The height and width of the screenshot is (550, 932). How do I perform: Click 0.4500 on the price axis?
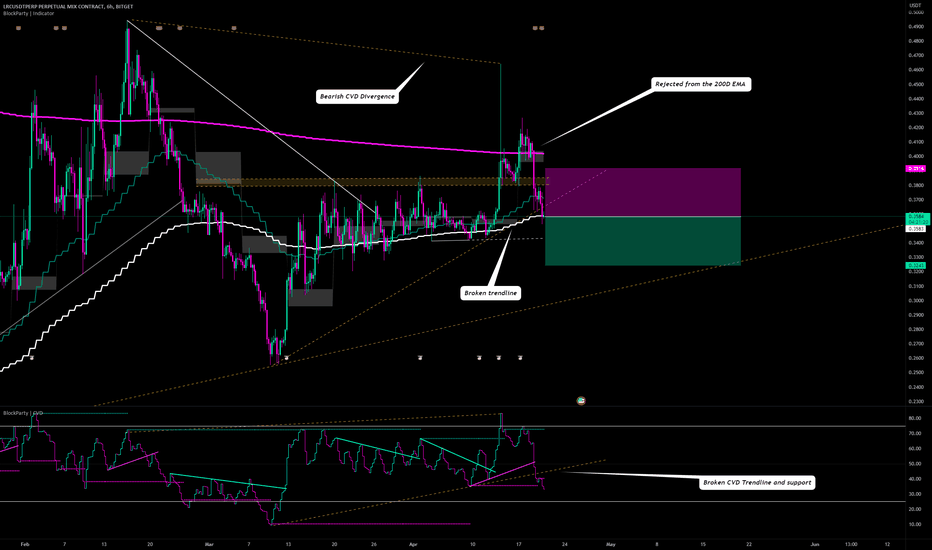[x=916, y=84]
